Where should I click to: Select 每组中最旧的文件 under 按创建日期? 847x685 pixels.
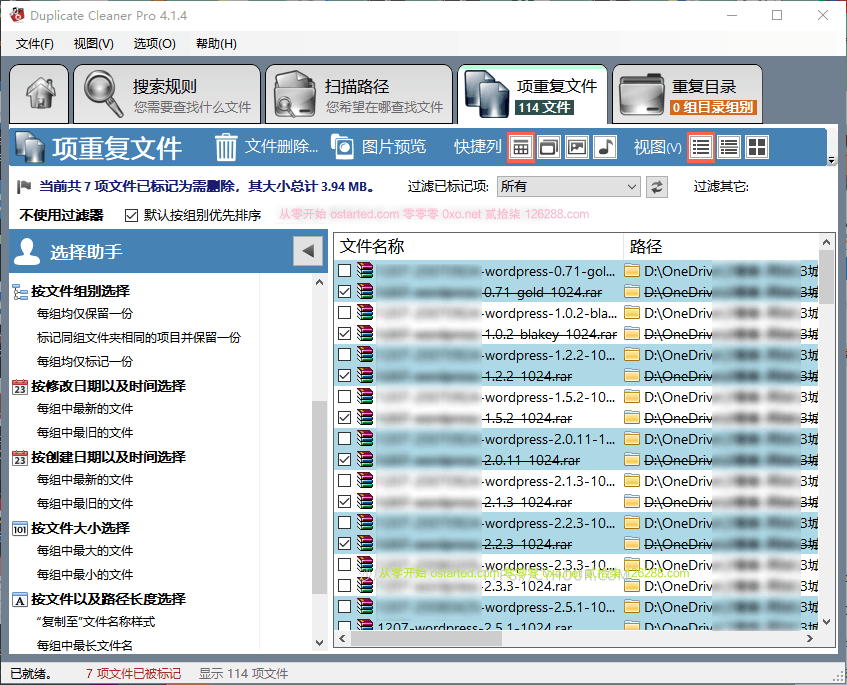85,503
